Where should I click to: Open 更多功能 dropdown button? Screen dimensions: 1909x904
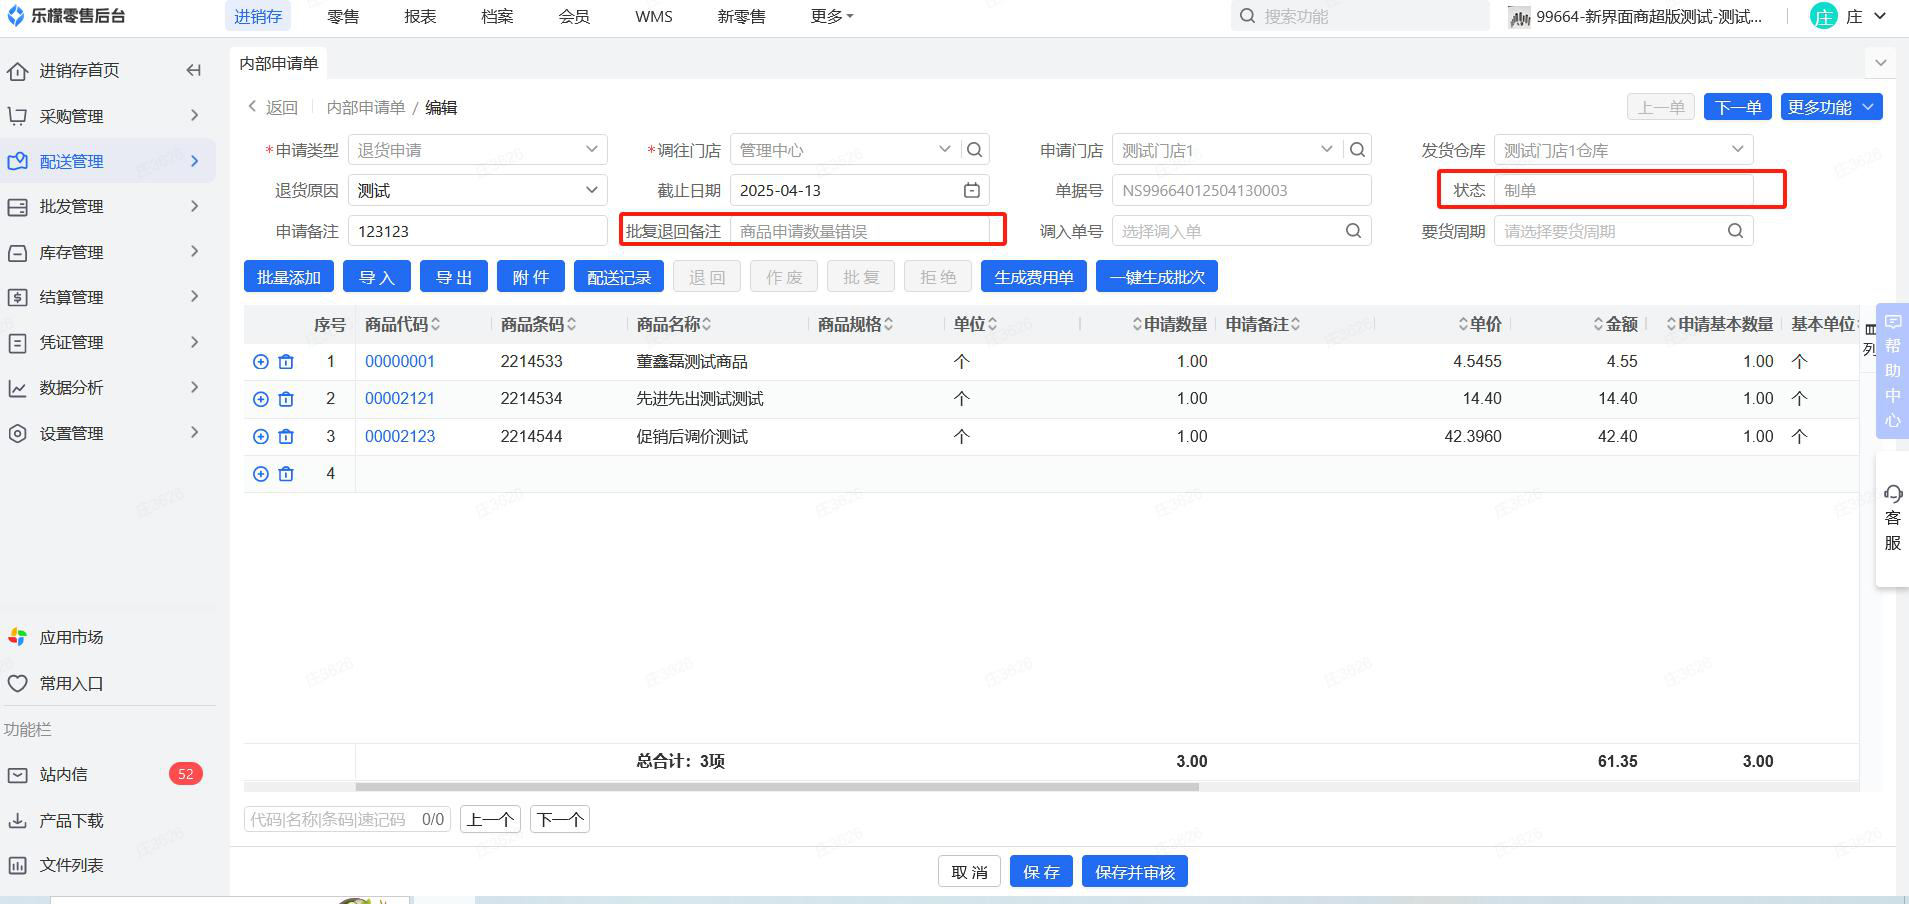(1831, 107)
